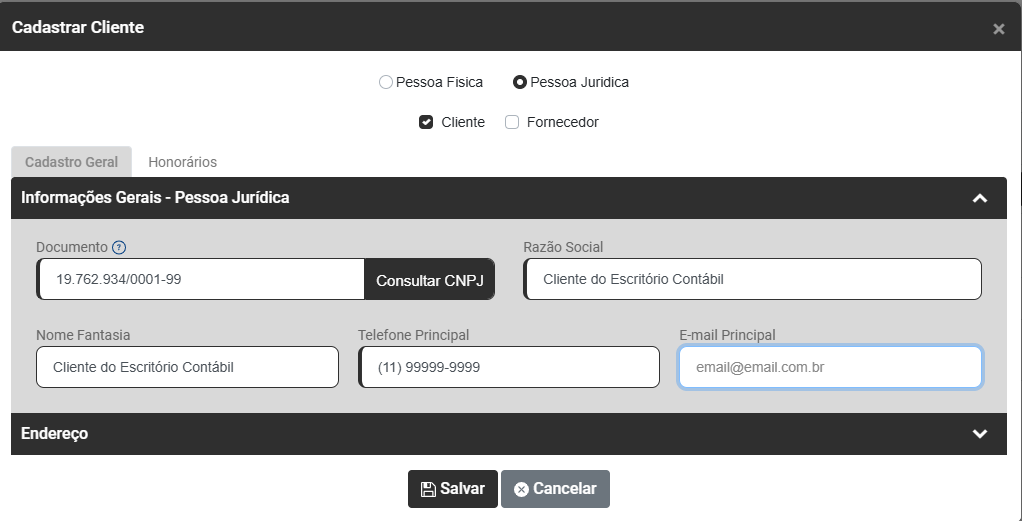
Task: Click the Documento CNPJ input field
Action: tap(200, 280)
